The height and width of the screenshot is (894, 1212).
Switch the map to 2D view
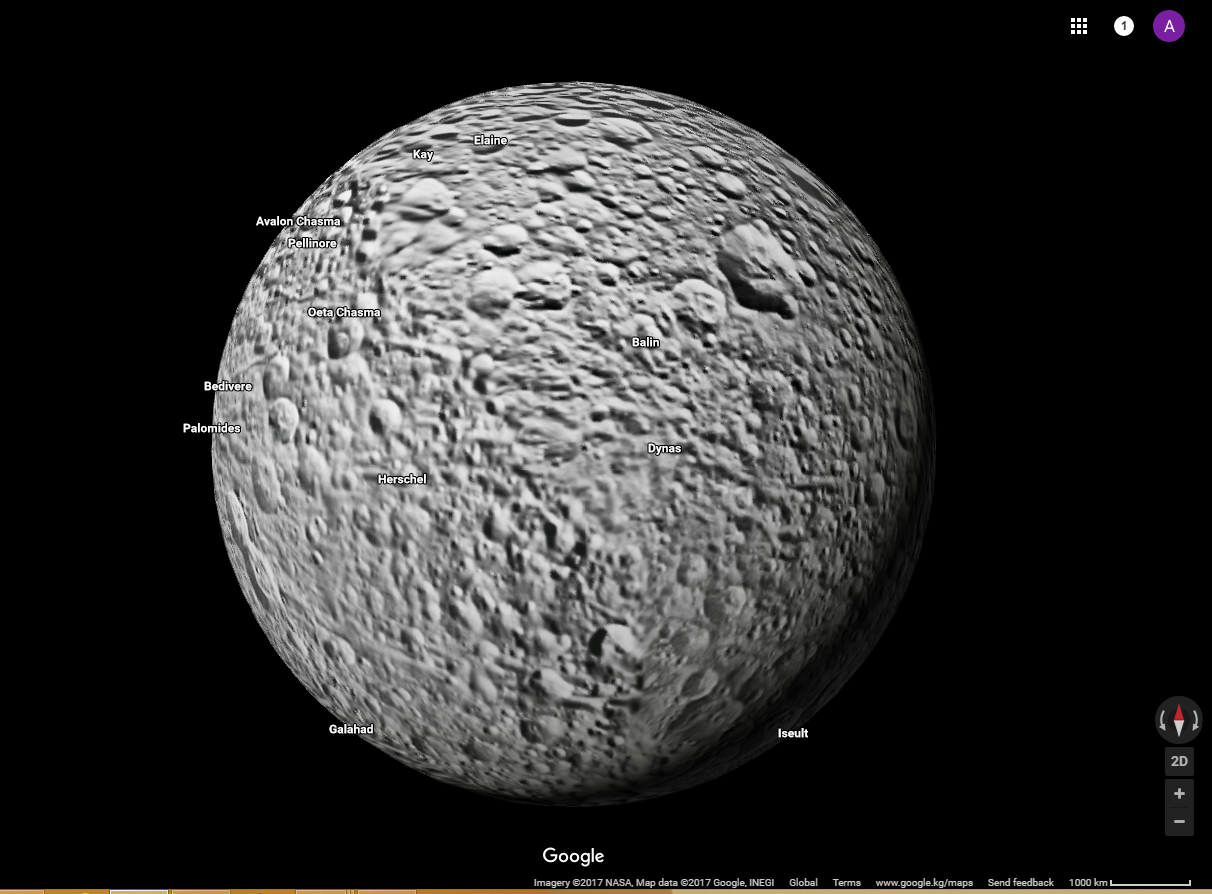[1179, 762]
